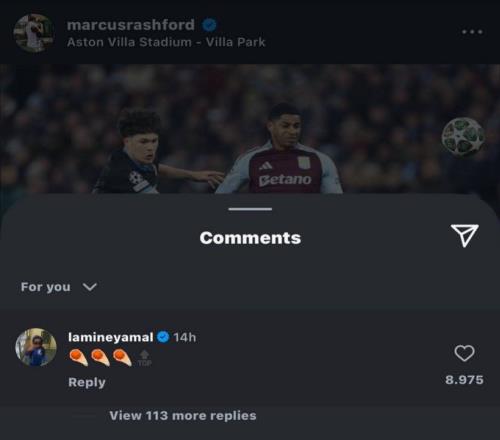Open lamineyamal's profile avatar

(x=36, y=347)
